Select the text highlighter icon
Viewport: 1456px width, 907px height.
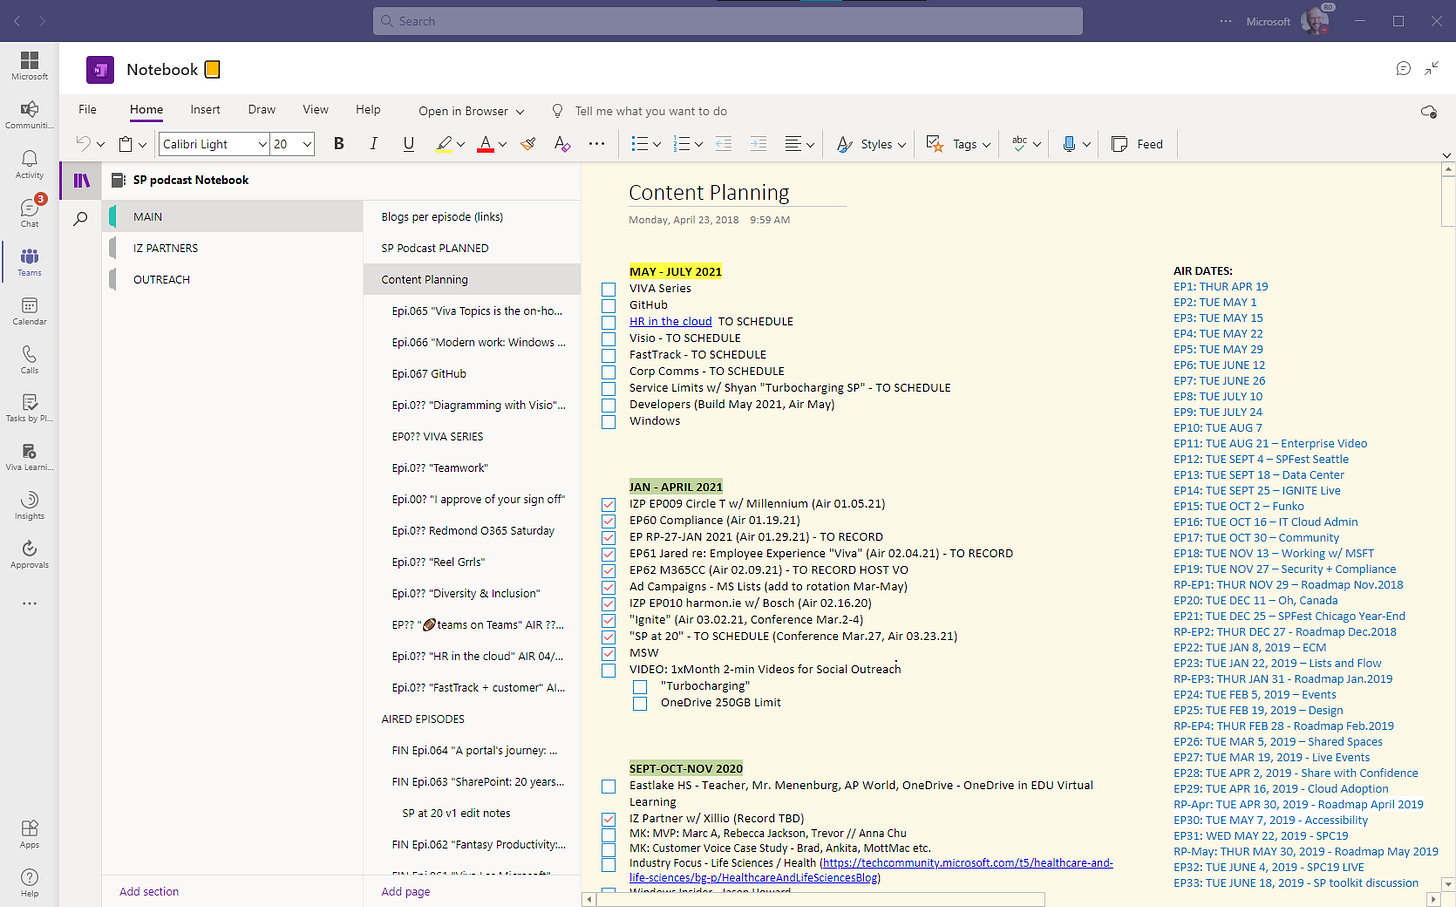[x=443, y=144]
